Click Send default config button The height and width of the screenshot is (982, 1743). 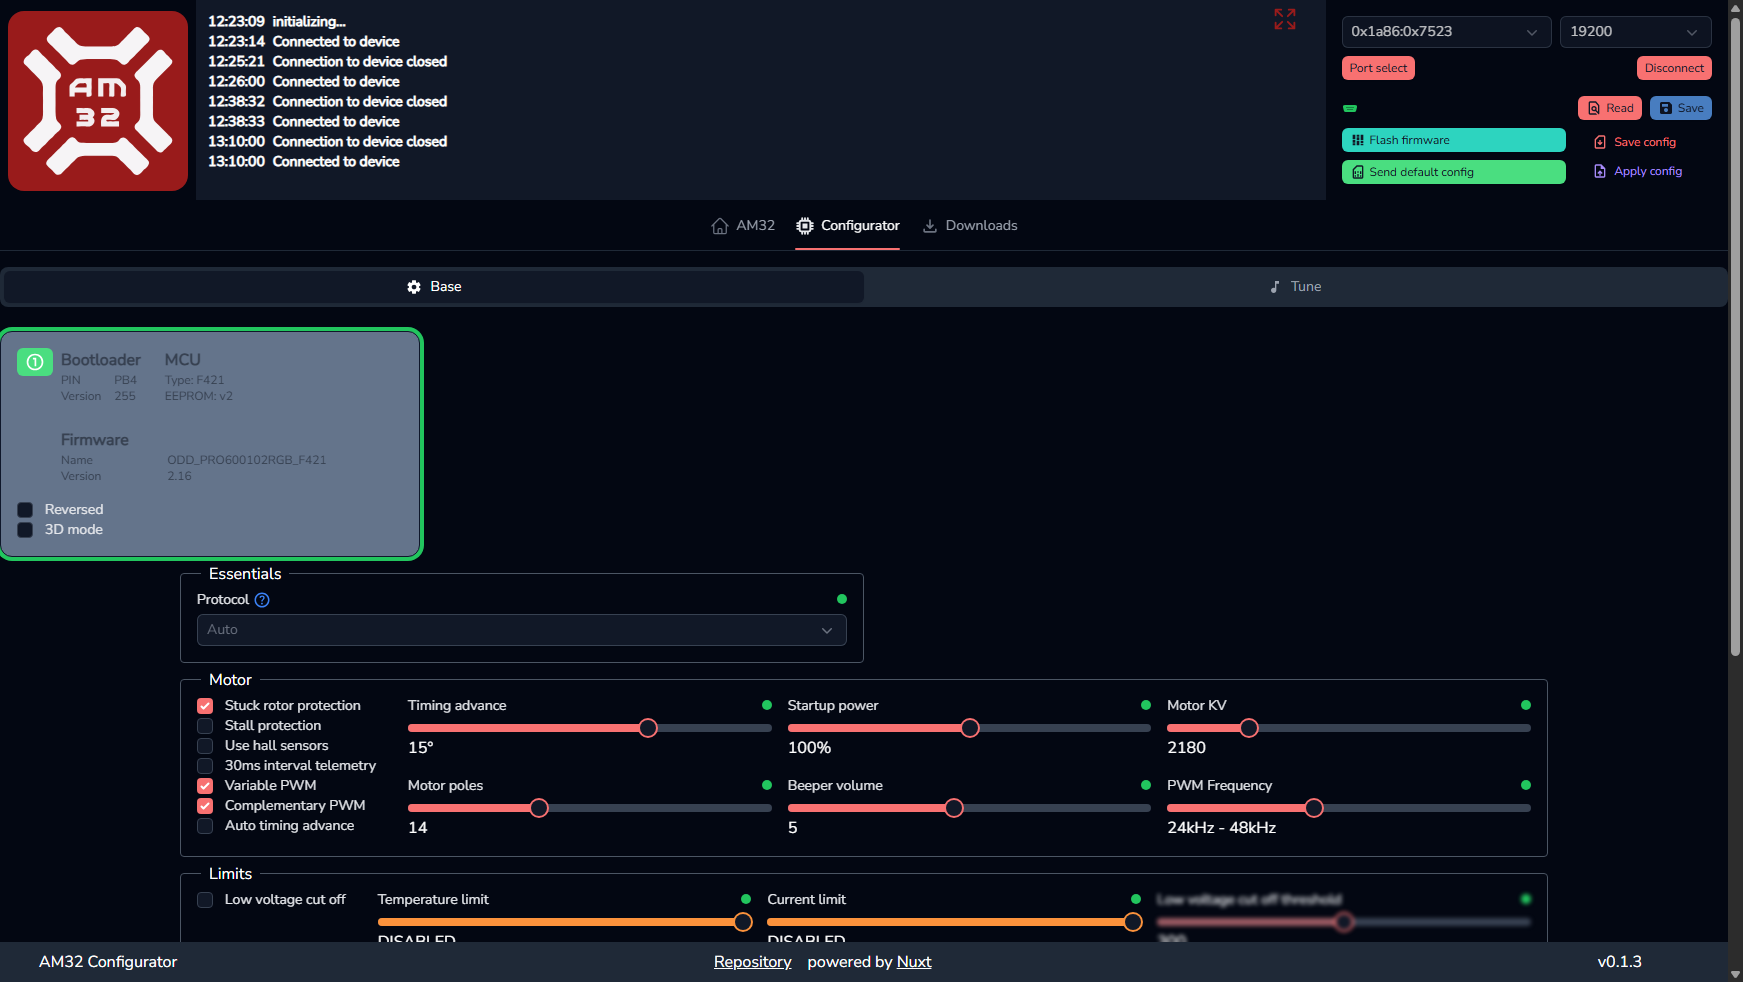(x=1454, y=172)
